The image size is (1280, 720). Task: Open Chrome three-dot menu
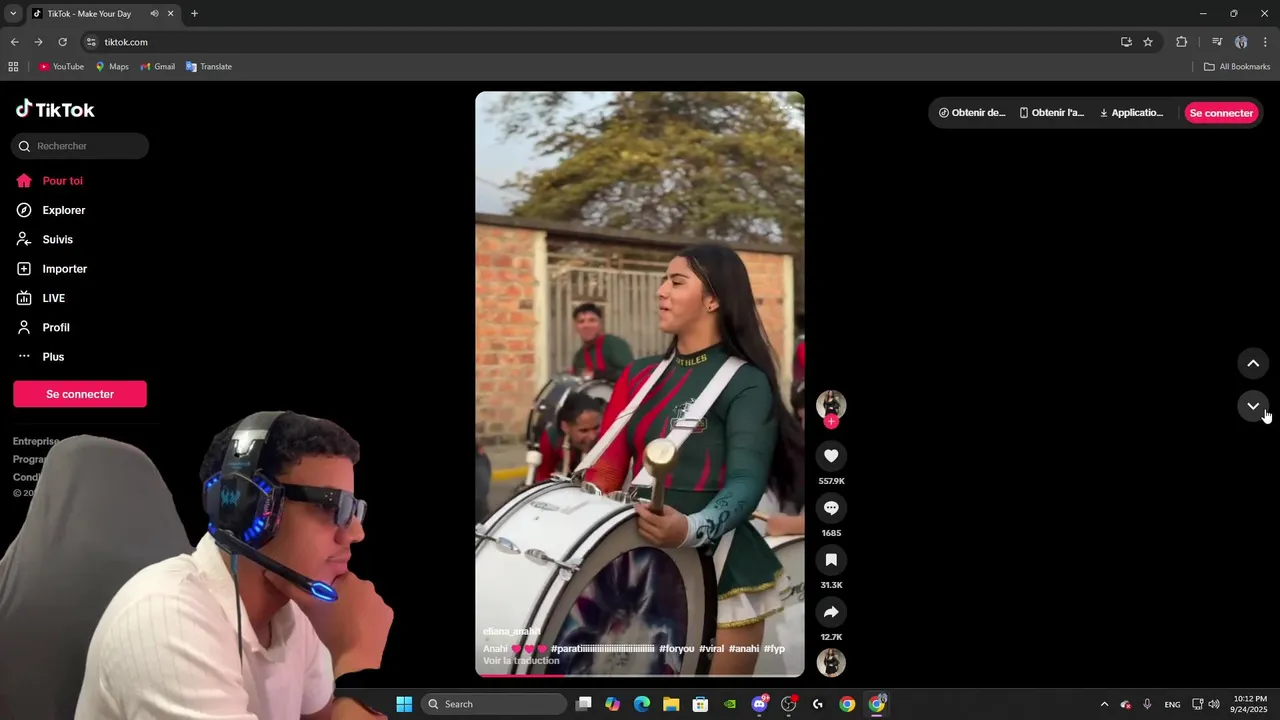(1266, 42)
